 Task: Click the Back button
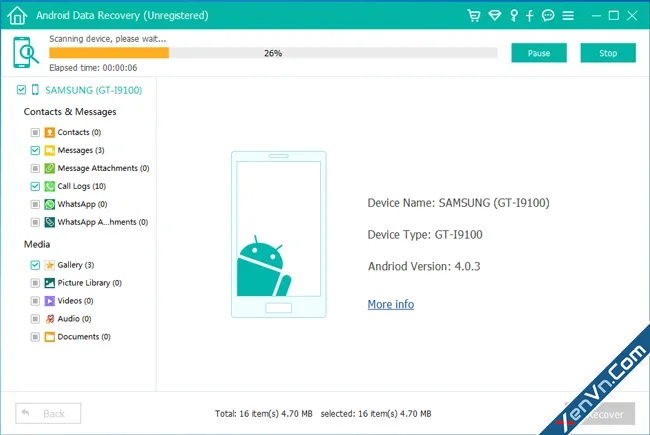tap(48, 413)
